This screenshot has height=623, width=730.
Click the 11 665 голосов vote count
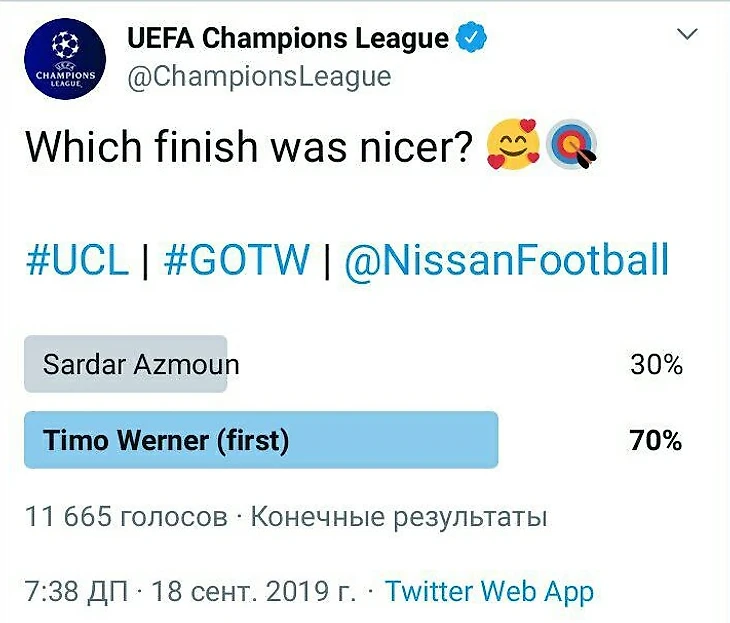[x=126, y=518]
